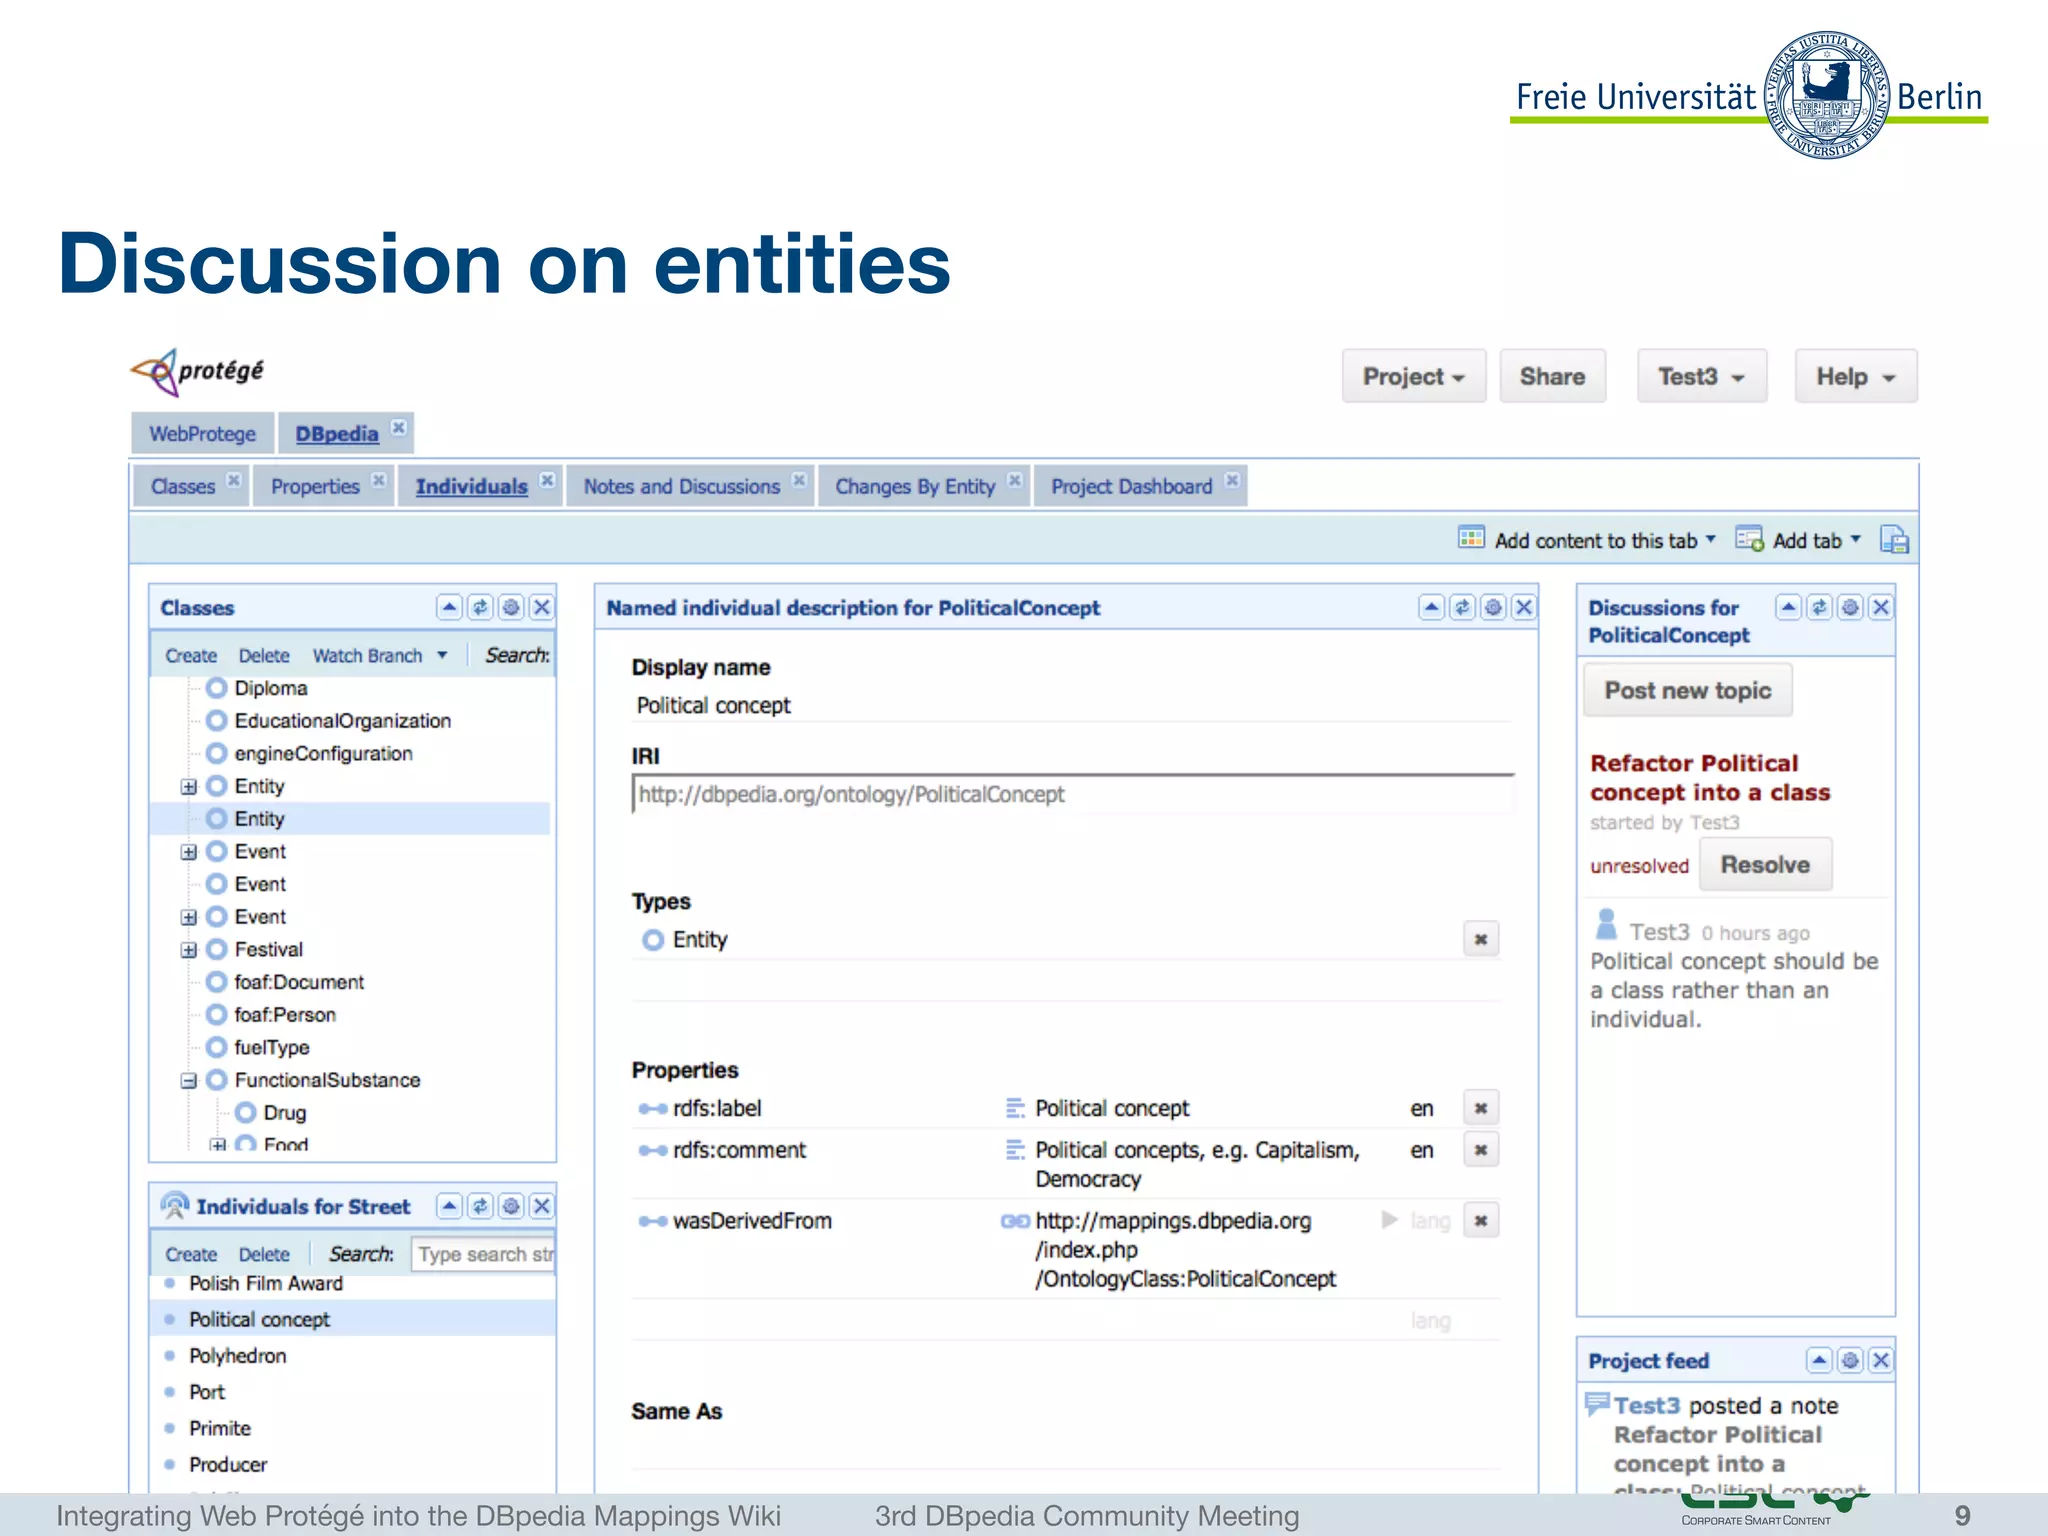
Task: Switch to the WebProtege tab
Action: click(x=202, y=434)
